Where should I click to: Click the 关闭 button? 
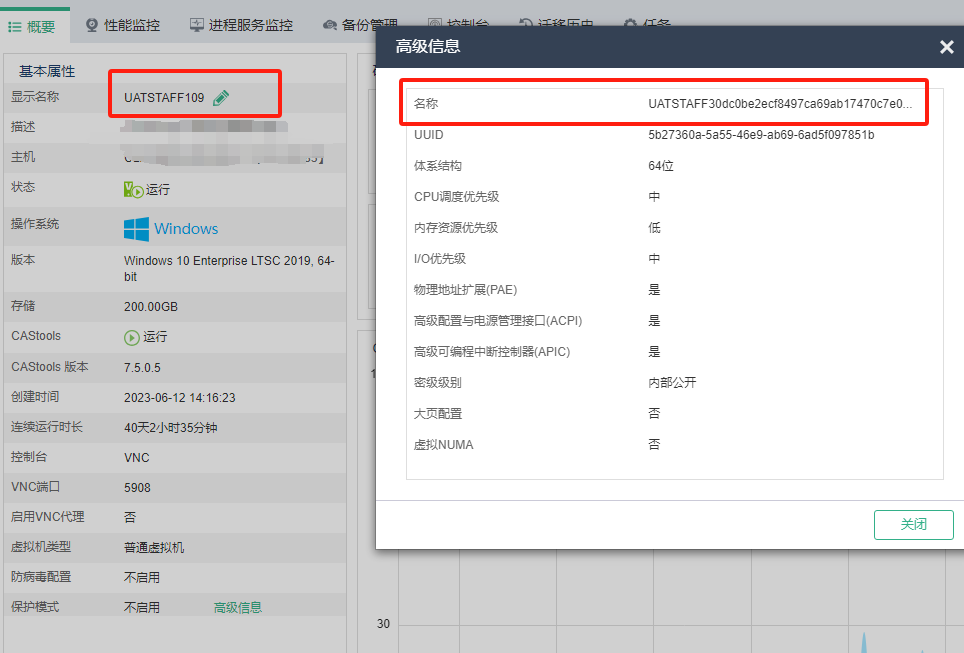pyautogui.click(x=914, y=524)
